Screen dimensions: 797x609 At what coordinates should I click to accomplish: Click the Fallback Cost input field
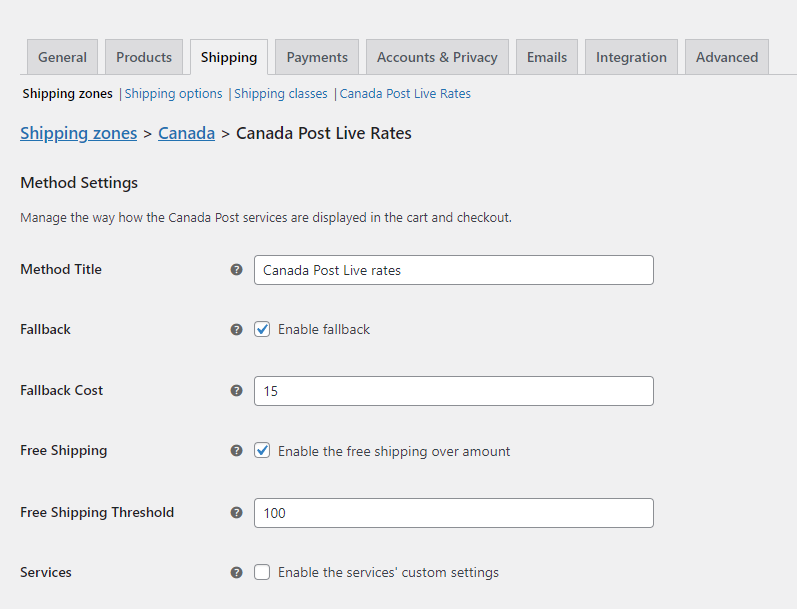point(454,391)
